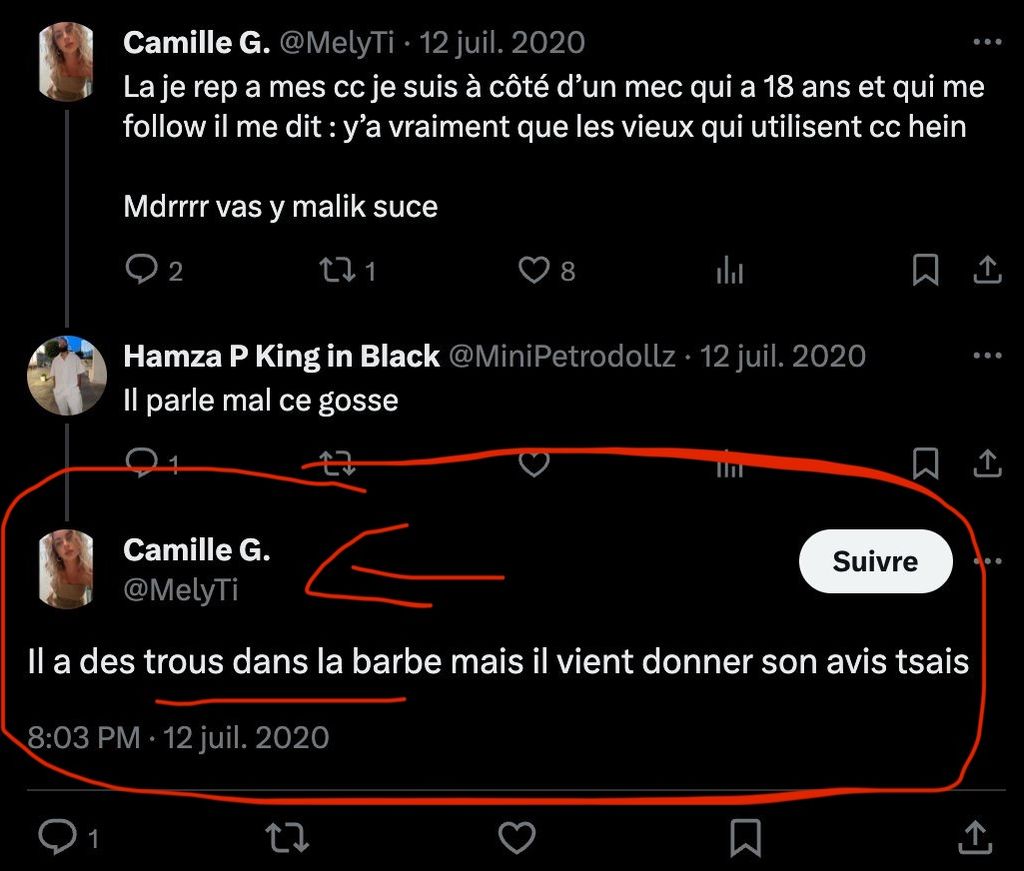Open more options on first tweet
The width and height of the screenshot is (1024, 871).
click(x=987, y=43)
